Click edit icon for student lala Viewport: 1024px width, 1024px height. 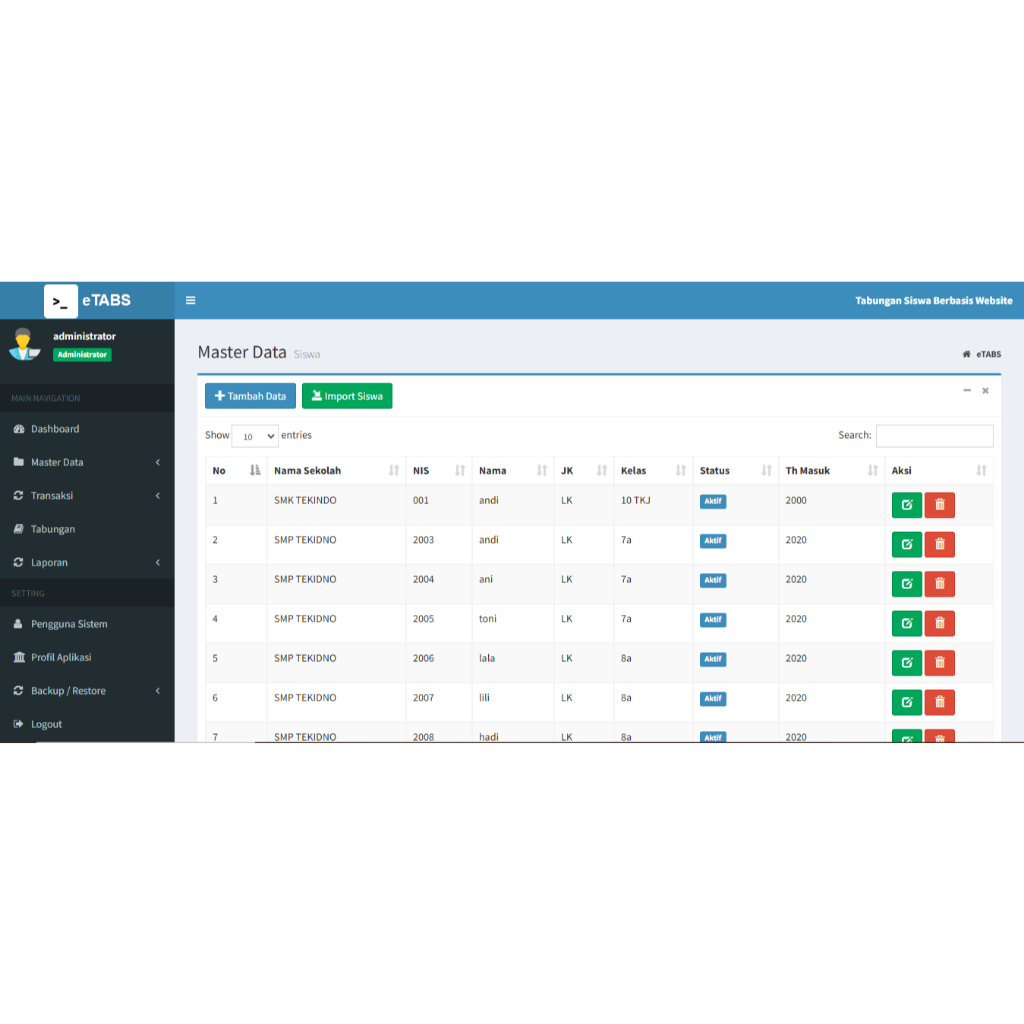pos(906,663)
